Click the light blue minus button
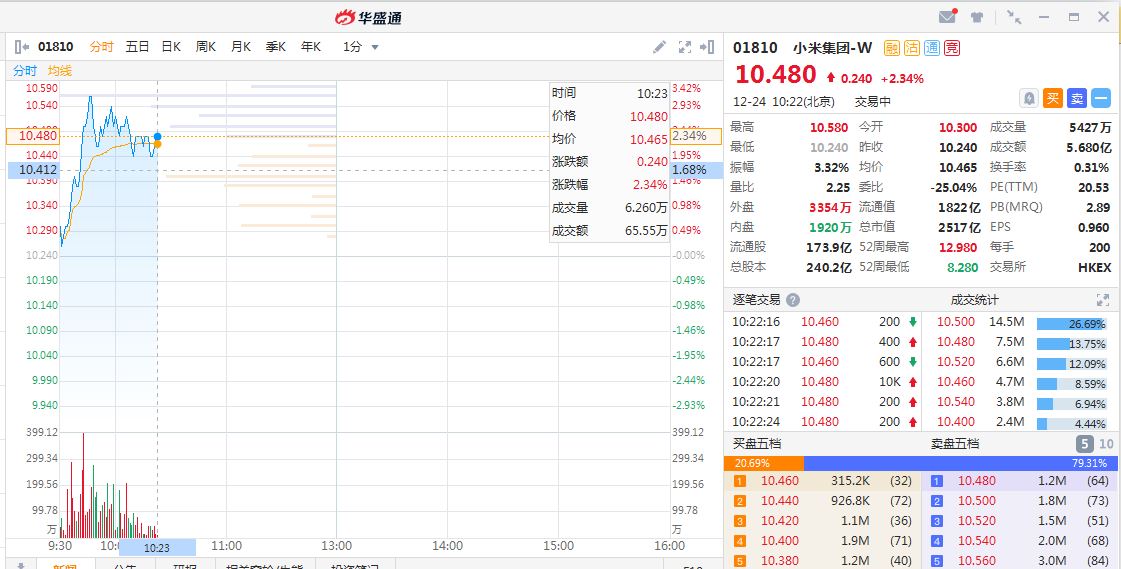This screenshot has width=1121, height=569. click(x=1101, y=99)
